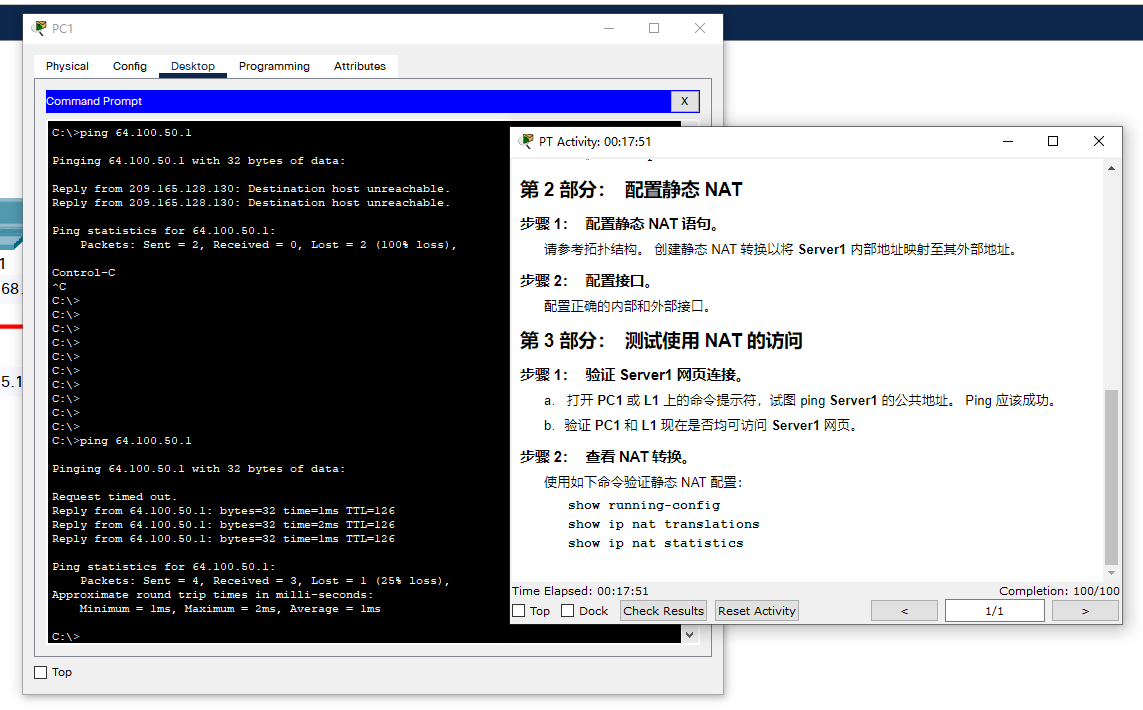1143x710 pixels.
Task: Open the Config tab
Action: pyautogui.click(x=130, y=66)
